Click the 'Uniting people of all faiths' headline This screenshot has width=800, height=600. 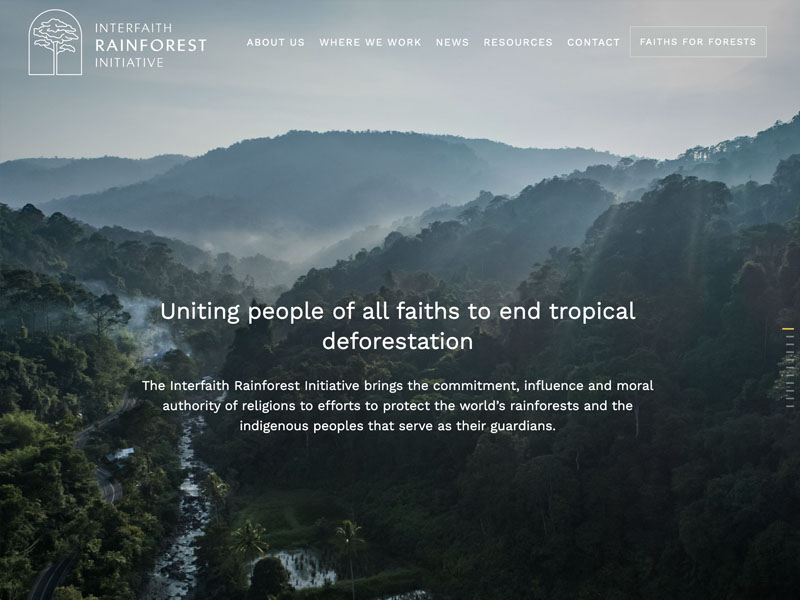[398, 326]
